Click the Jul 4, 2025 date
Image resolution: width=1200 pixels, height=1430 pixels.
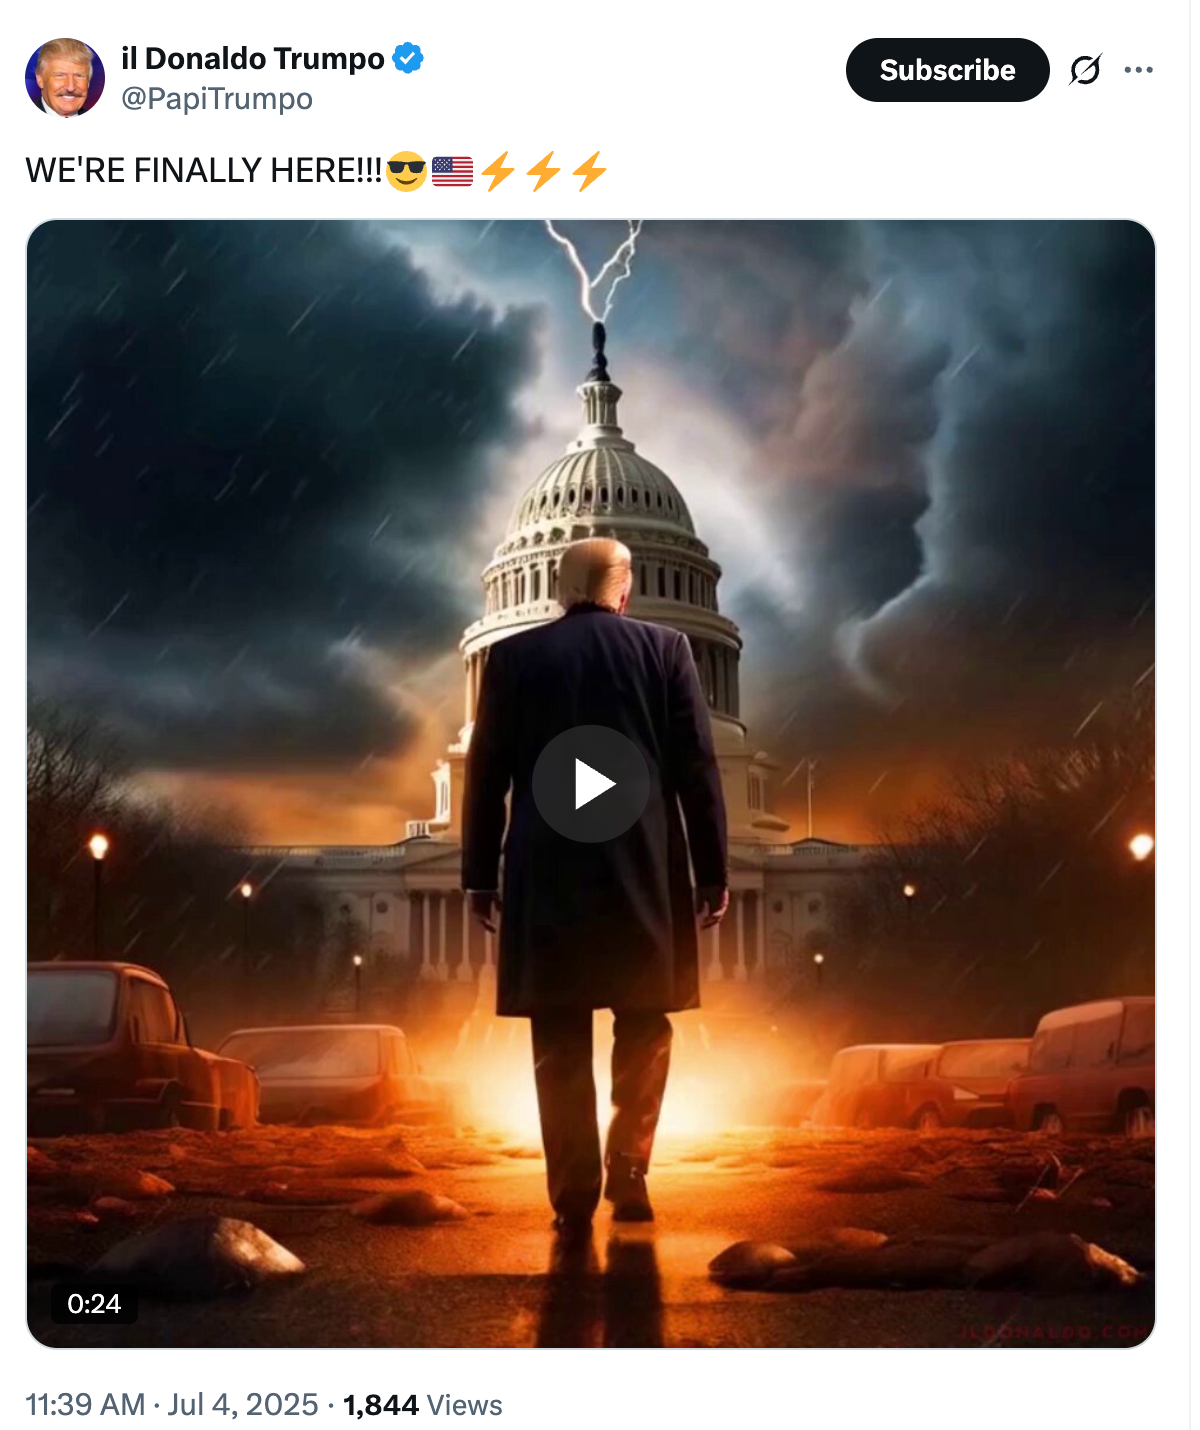[243, 1405]
